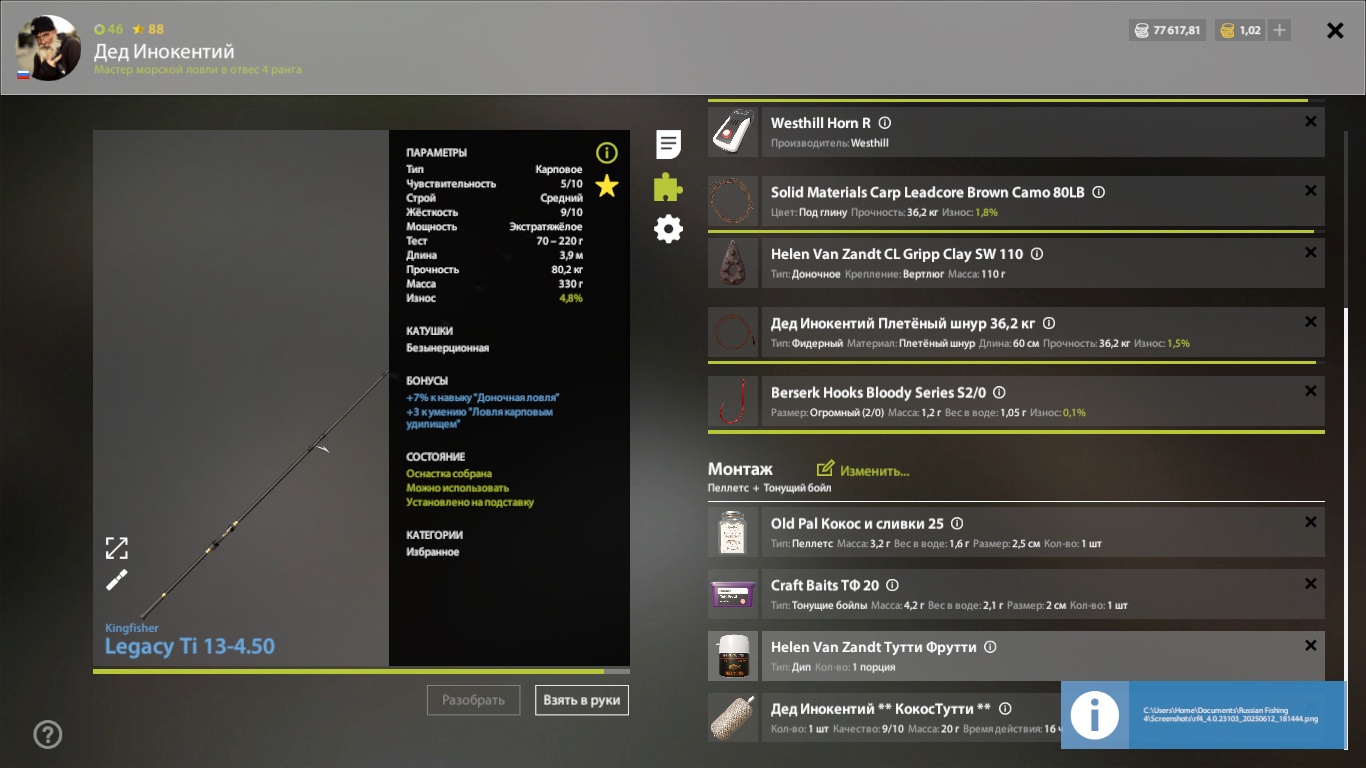Click the gold coins balance 1,02
The width and height of the screenshot is (1366, 768).
click(x=1240, y=30)
